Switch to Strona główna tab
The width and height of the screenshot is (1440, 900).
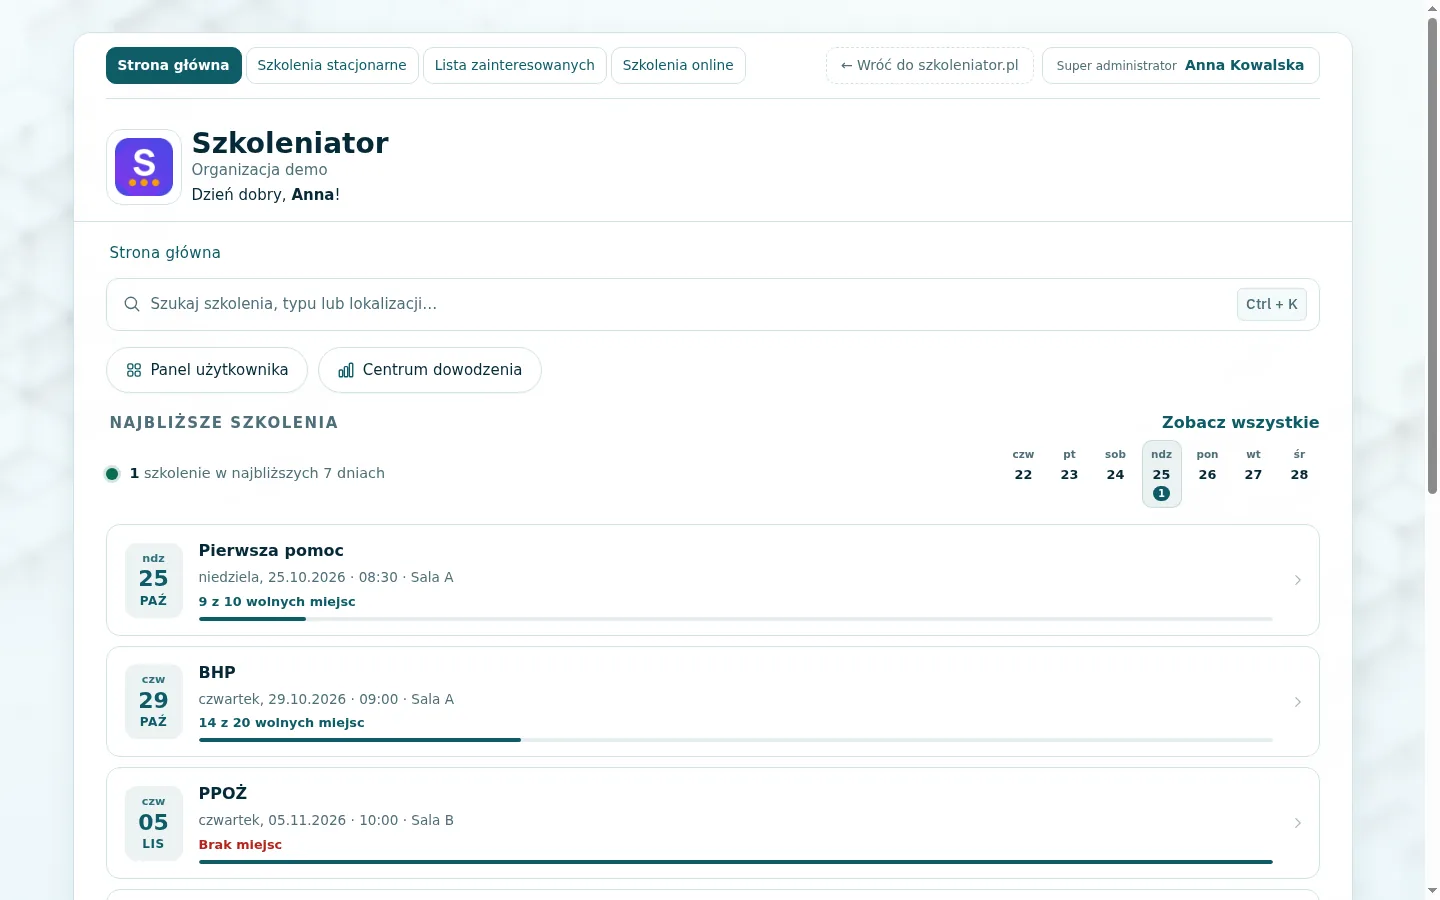pos(174,65)
